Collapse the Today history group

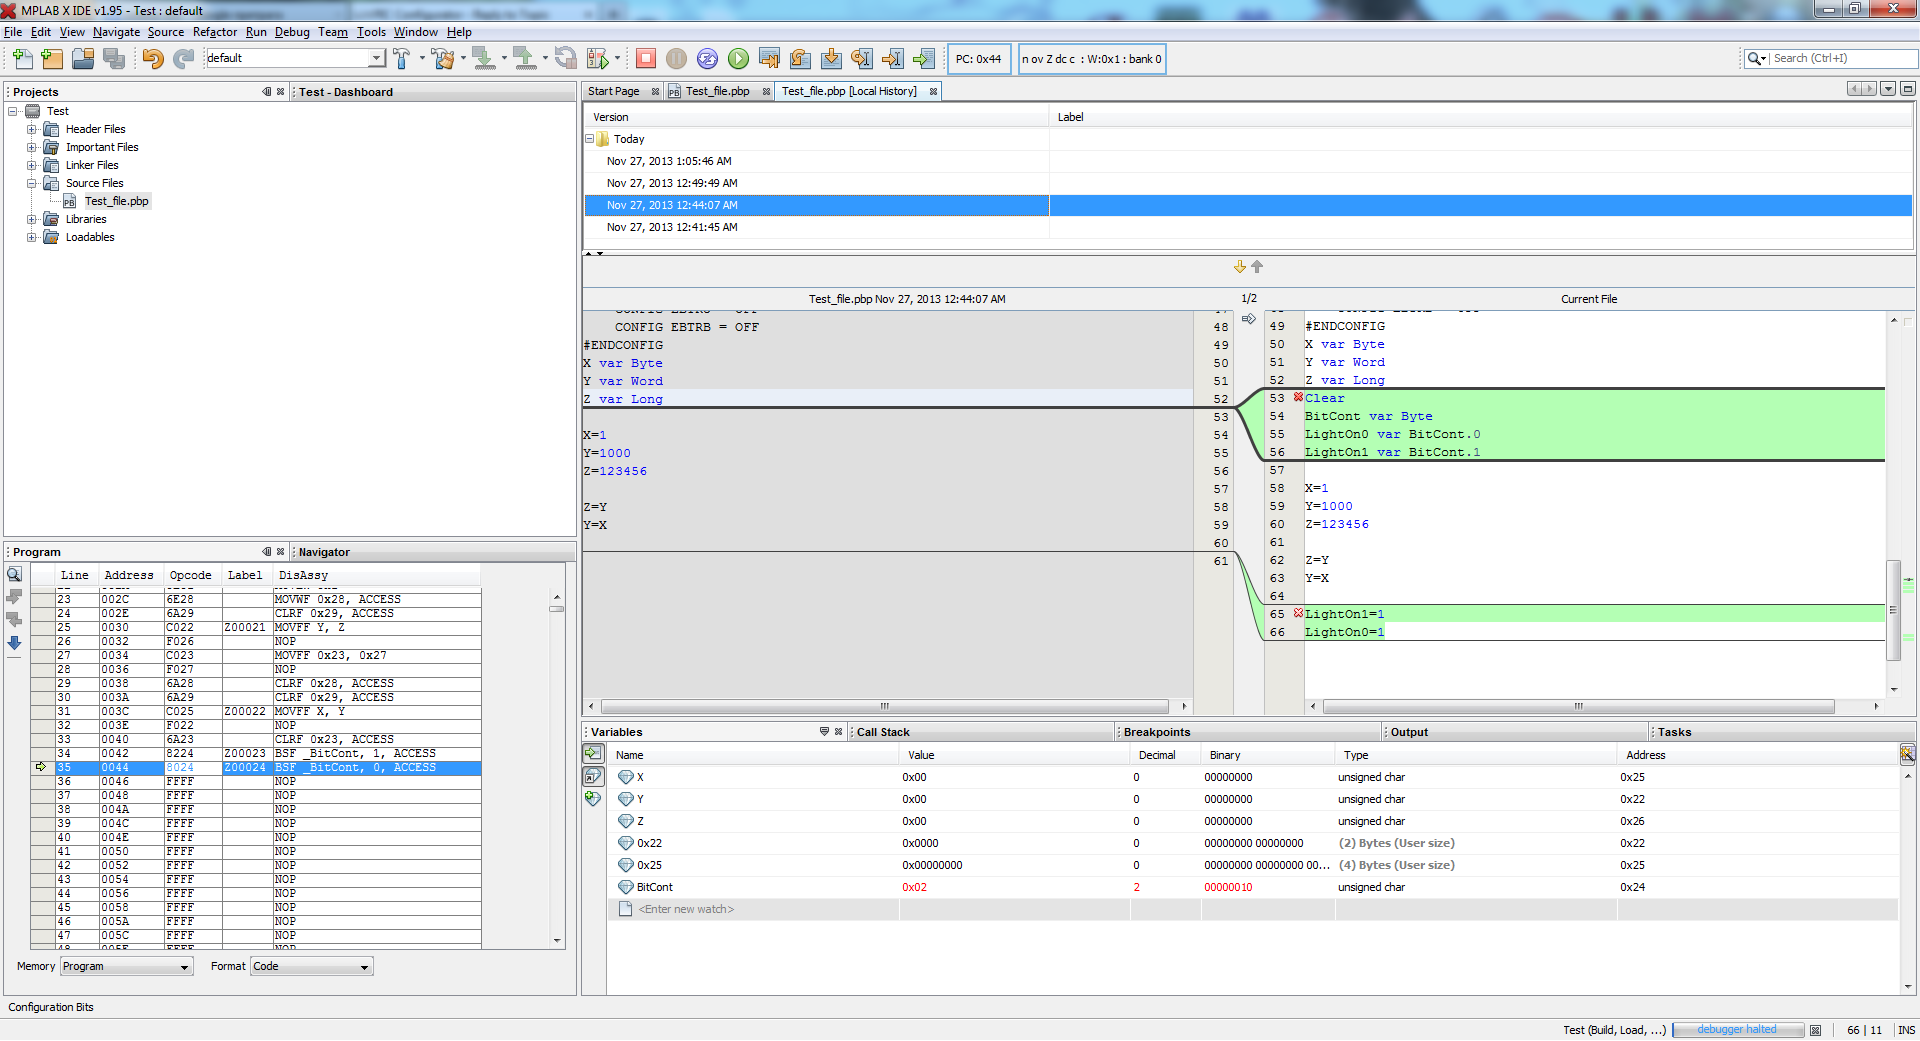(590, 139)
